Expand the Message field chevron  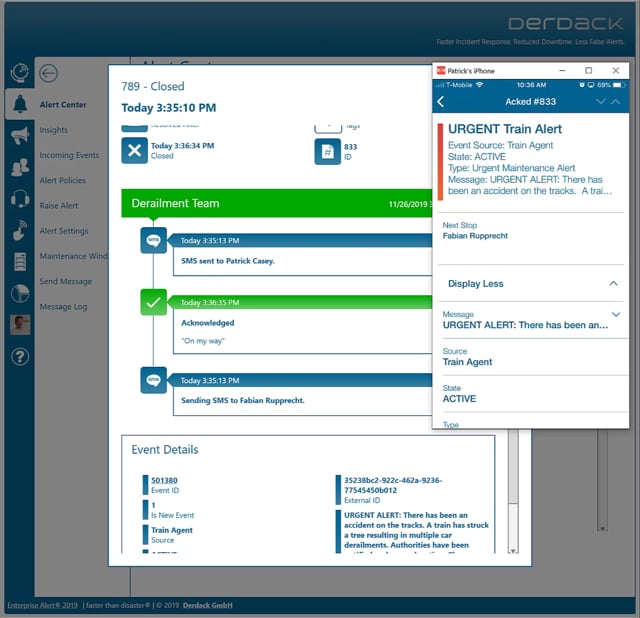[x=616, y=314]
